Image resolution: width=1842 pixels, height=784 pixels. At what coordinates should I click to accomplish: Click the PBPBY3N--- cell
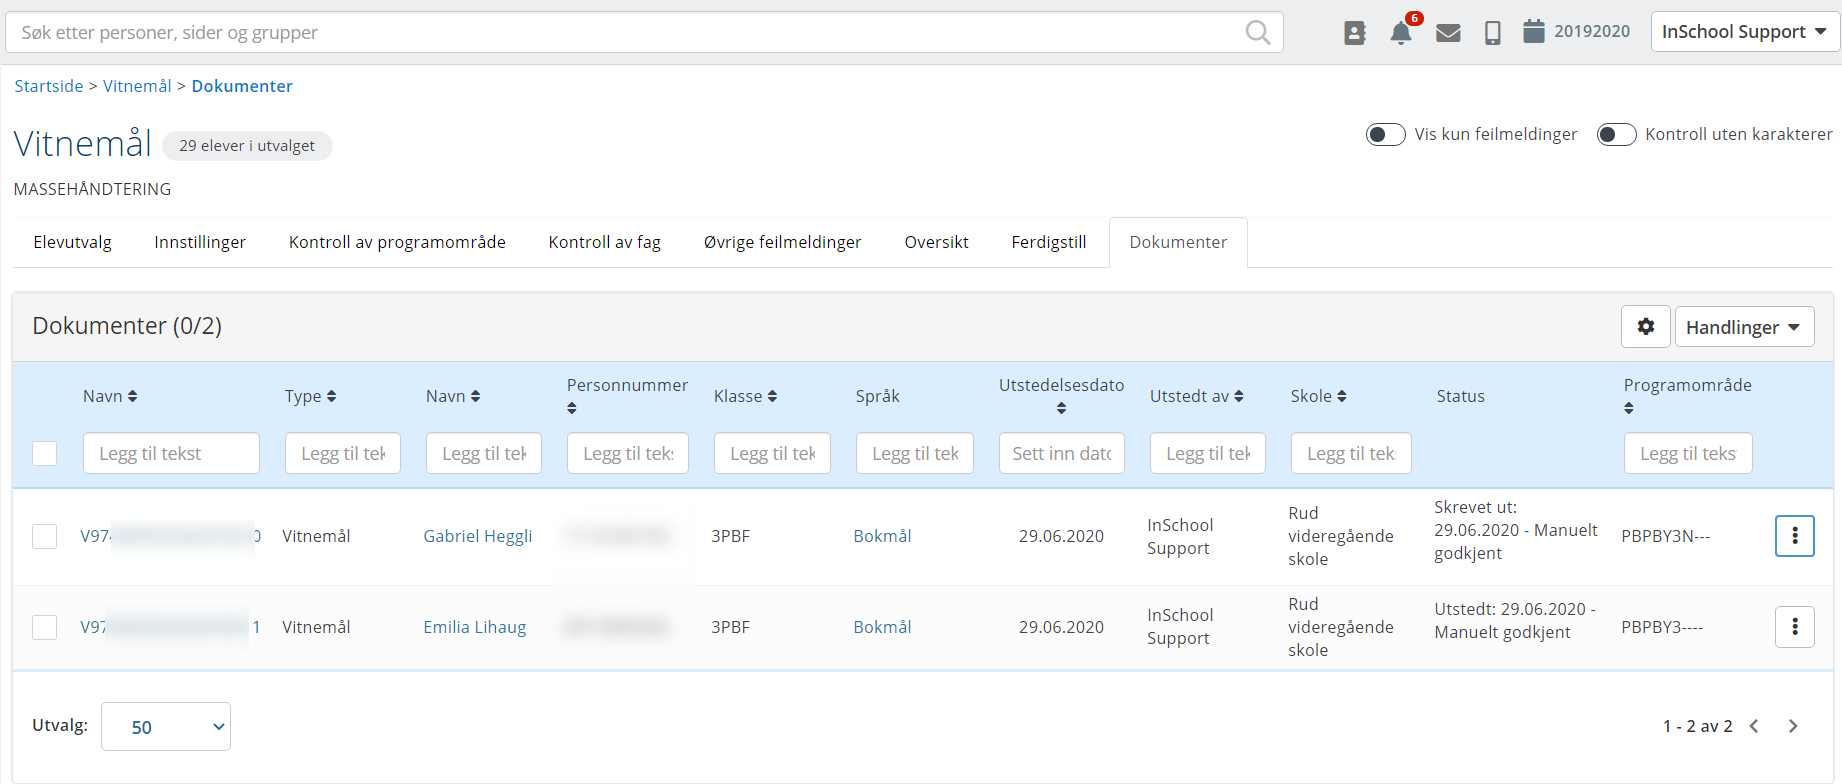(x=1666, y=536)
